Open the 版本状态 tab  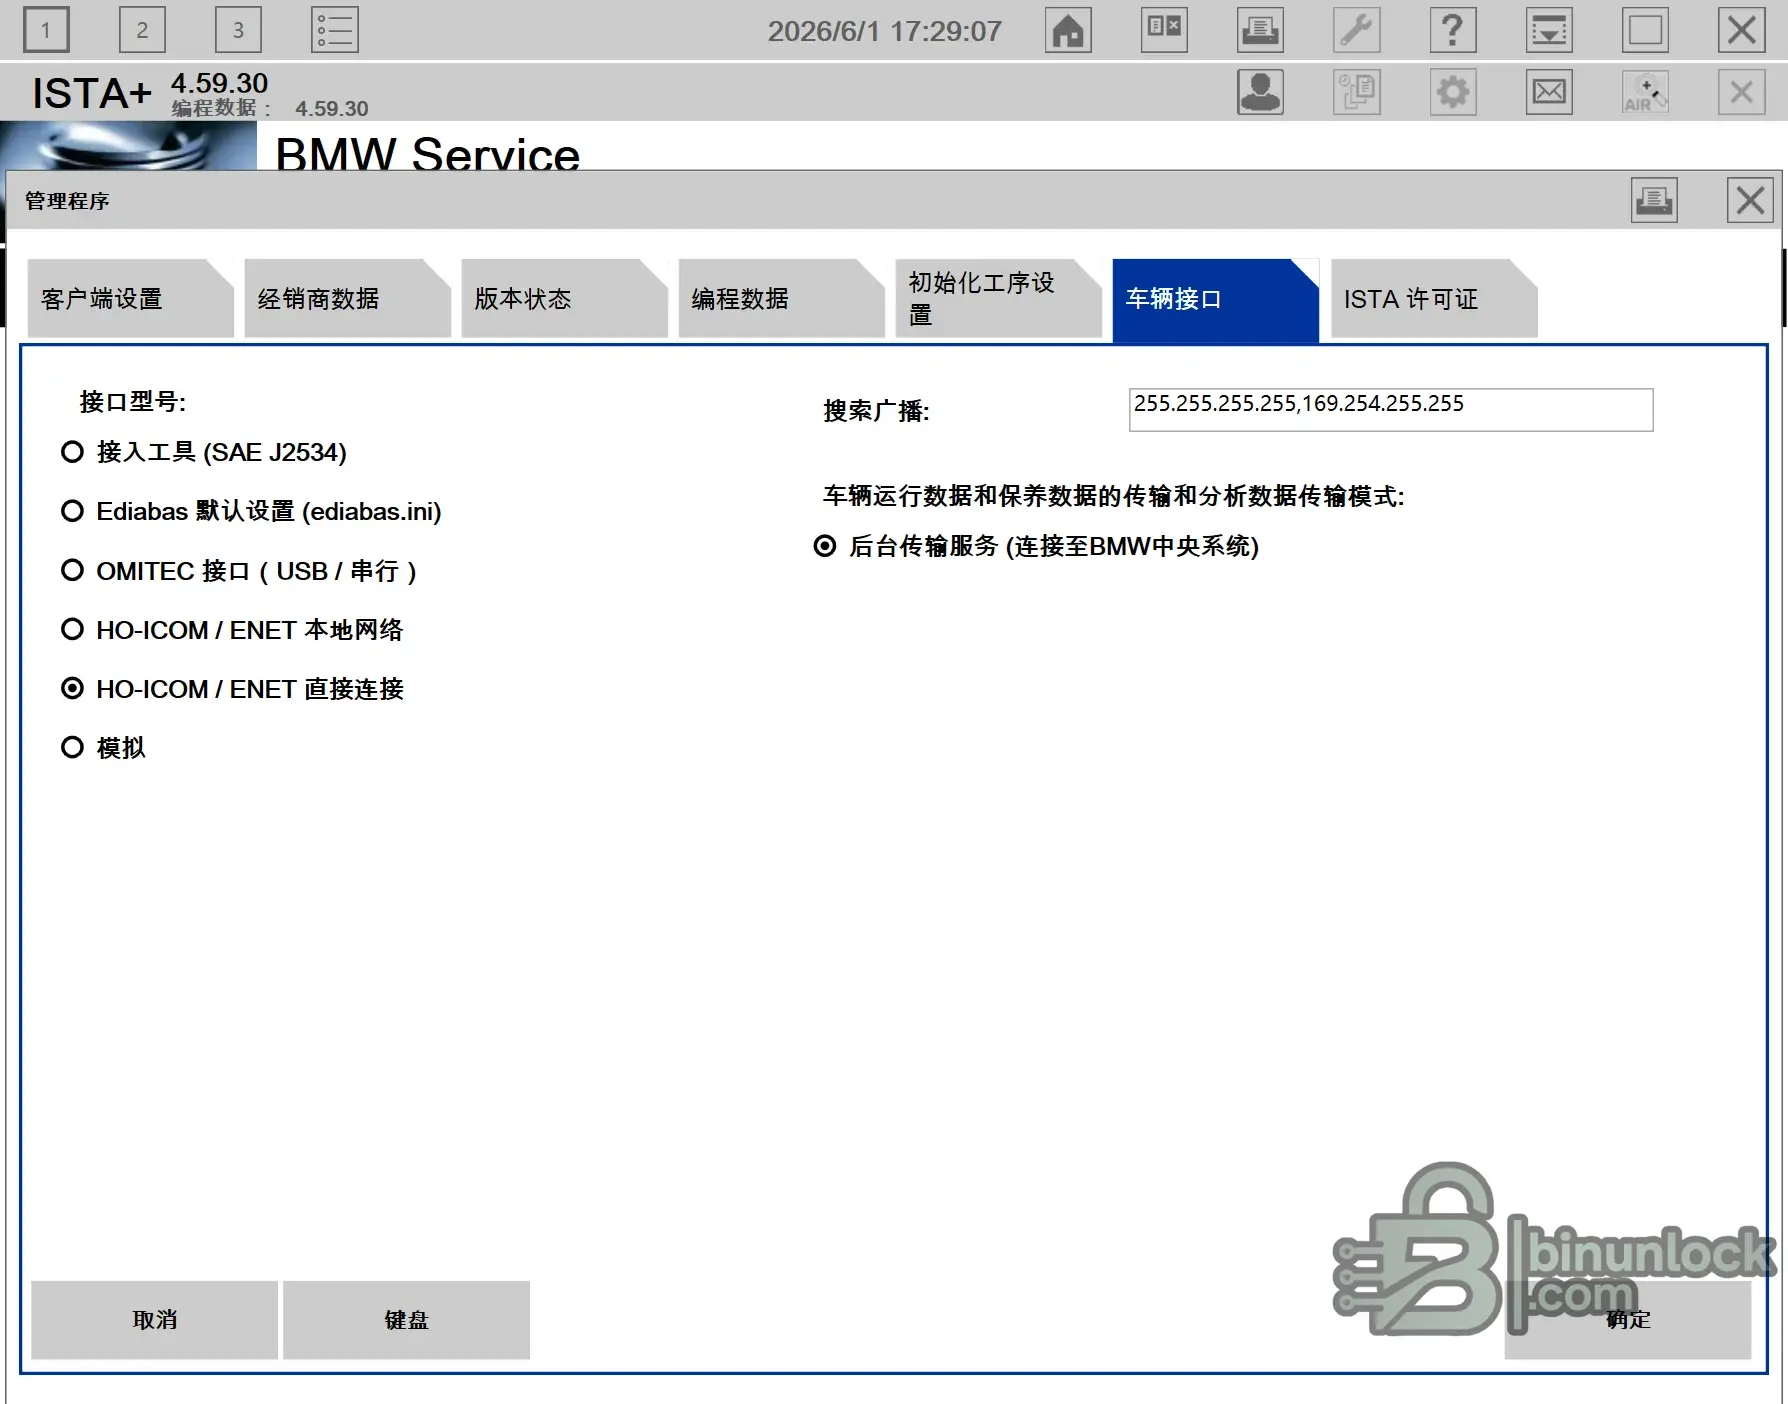(x=564, y=299)
